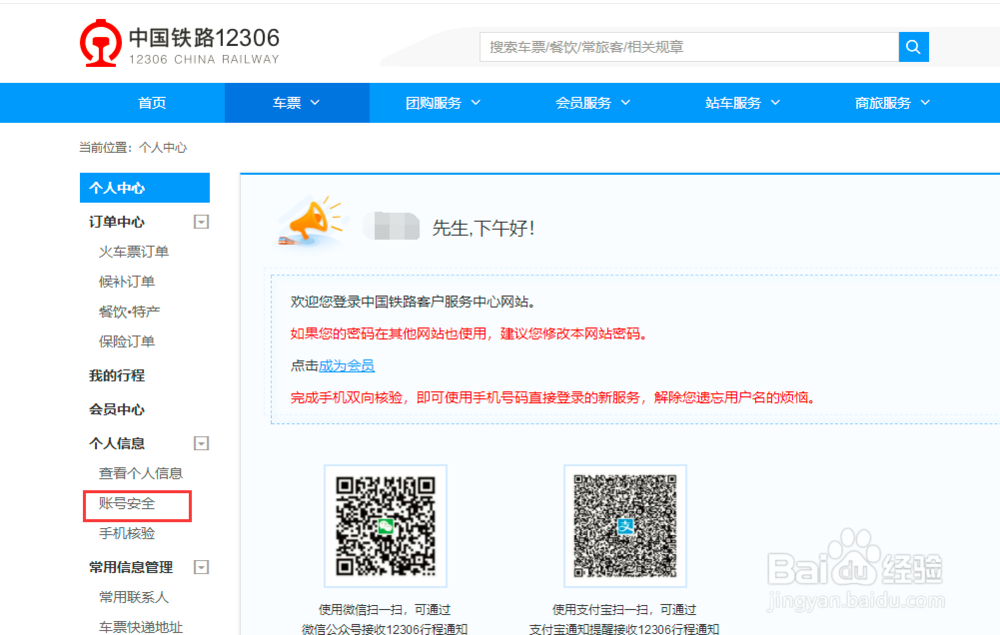The height and width of the screenshot is (635, 1000).
Task: Expand the 订单中心 section
Action: tap(200, 221)
